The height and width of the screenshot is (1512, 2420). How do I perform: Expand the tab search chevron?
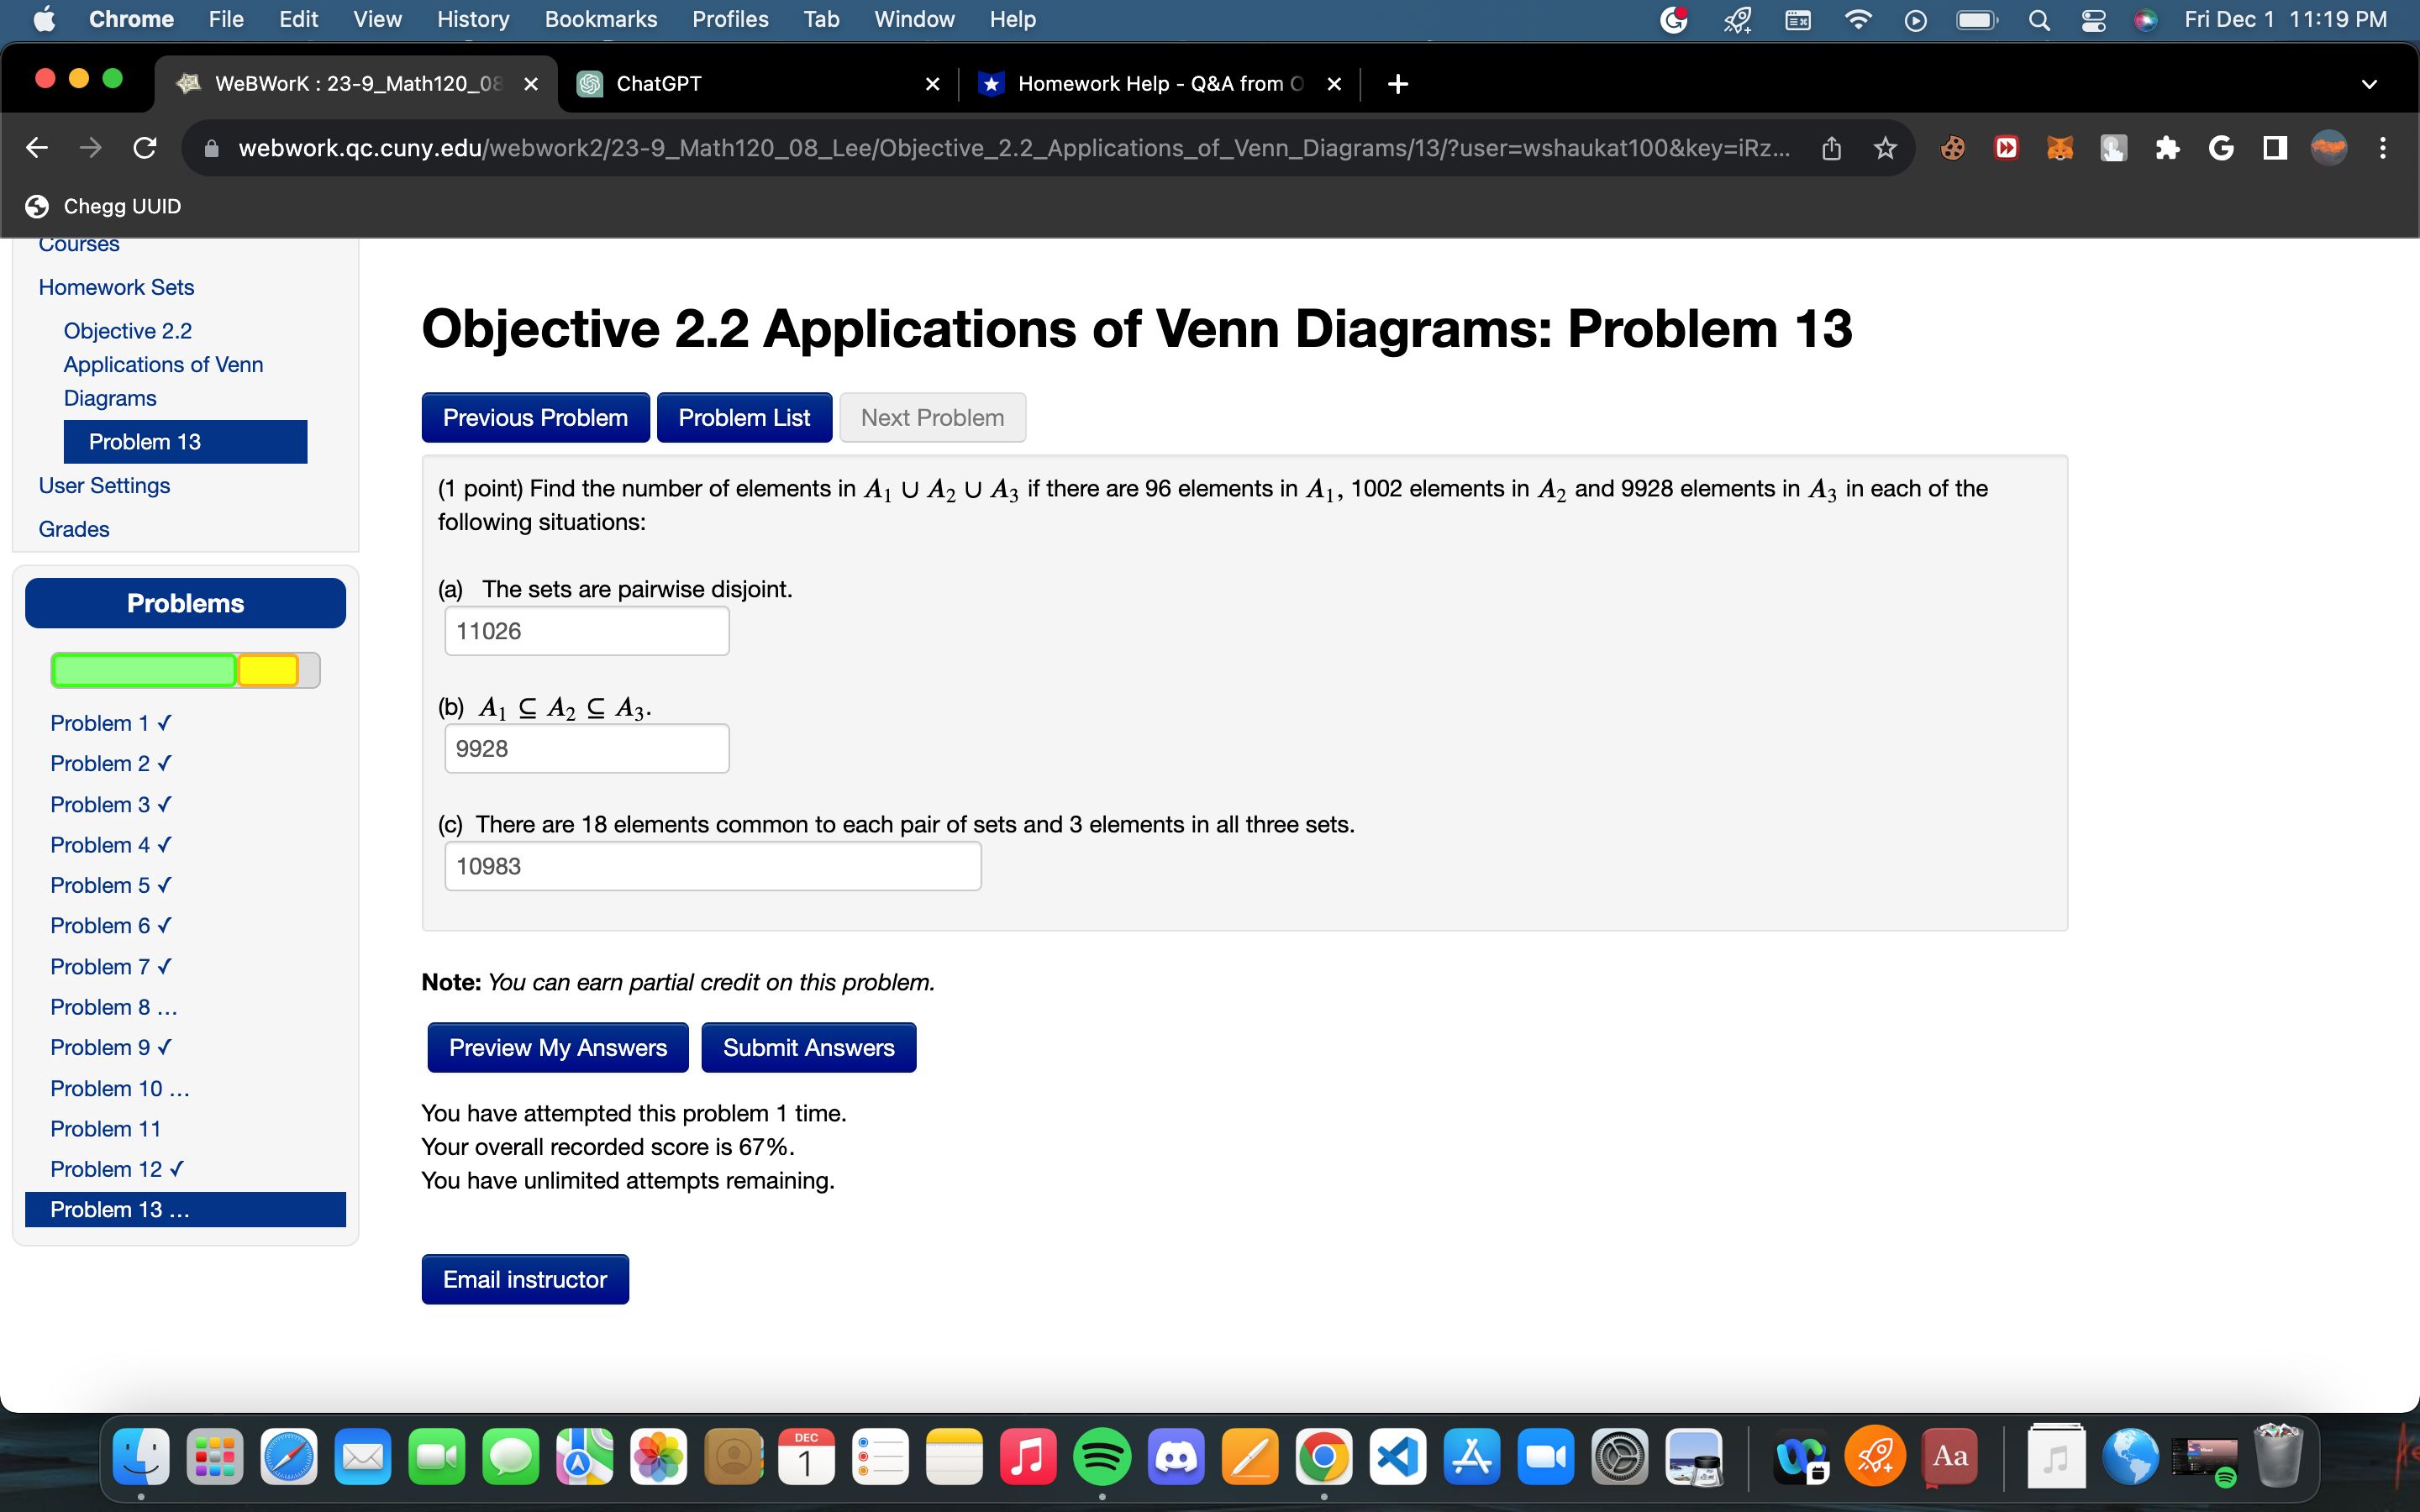(x=2369, y=84)
